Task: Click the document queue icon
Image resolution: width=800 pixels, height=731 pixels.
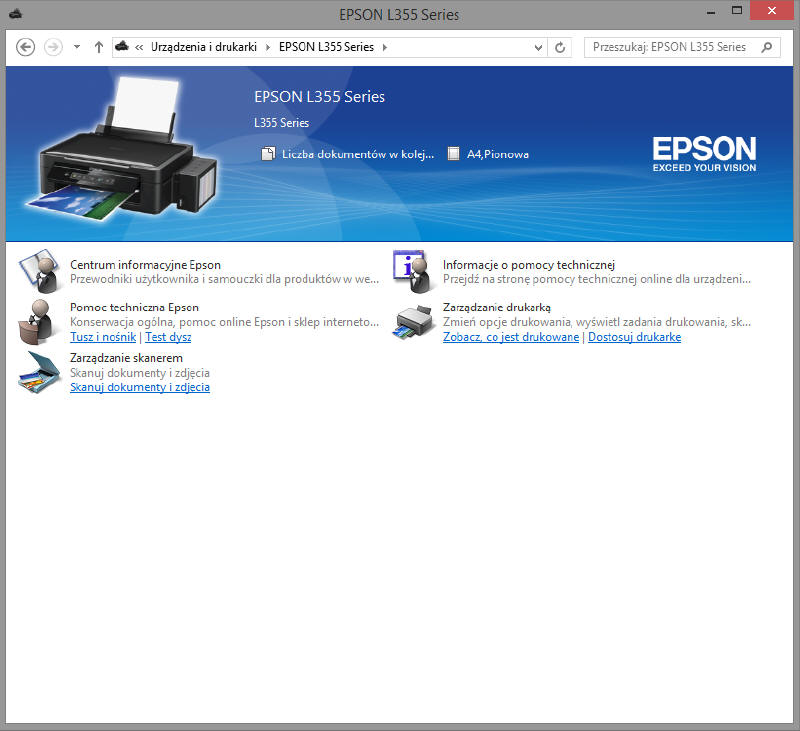Action: [268, 154]
